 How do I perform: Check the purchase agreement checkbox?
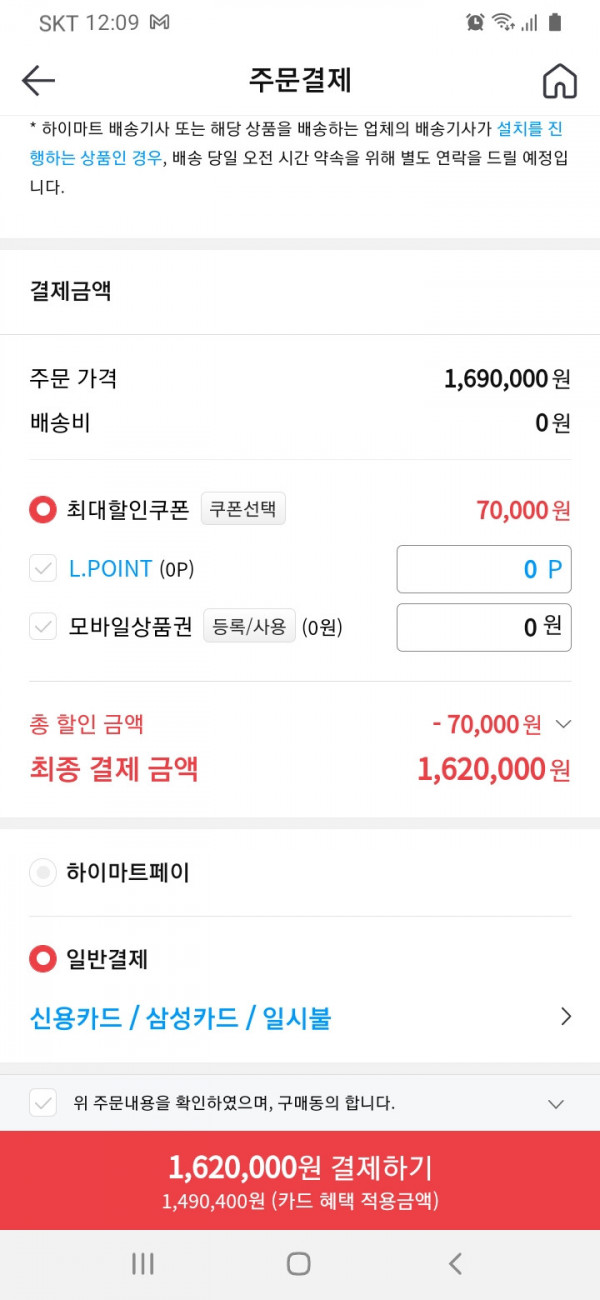(x=43, y=1104)
